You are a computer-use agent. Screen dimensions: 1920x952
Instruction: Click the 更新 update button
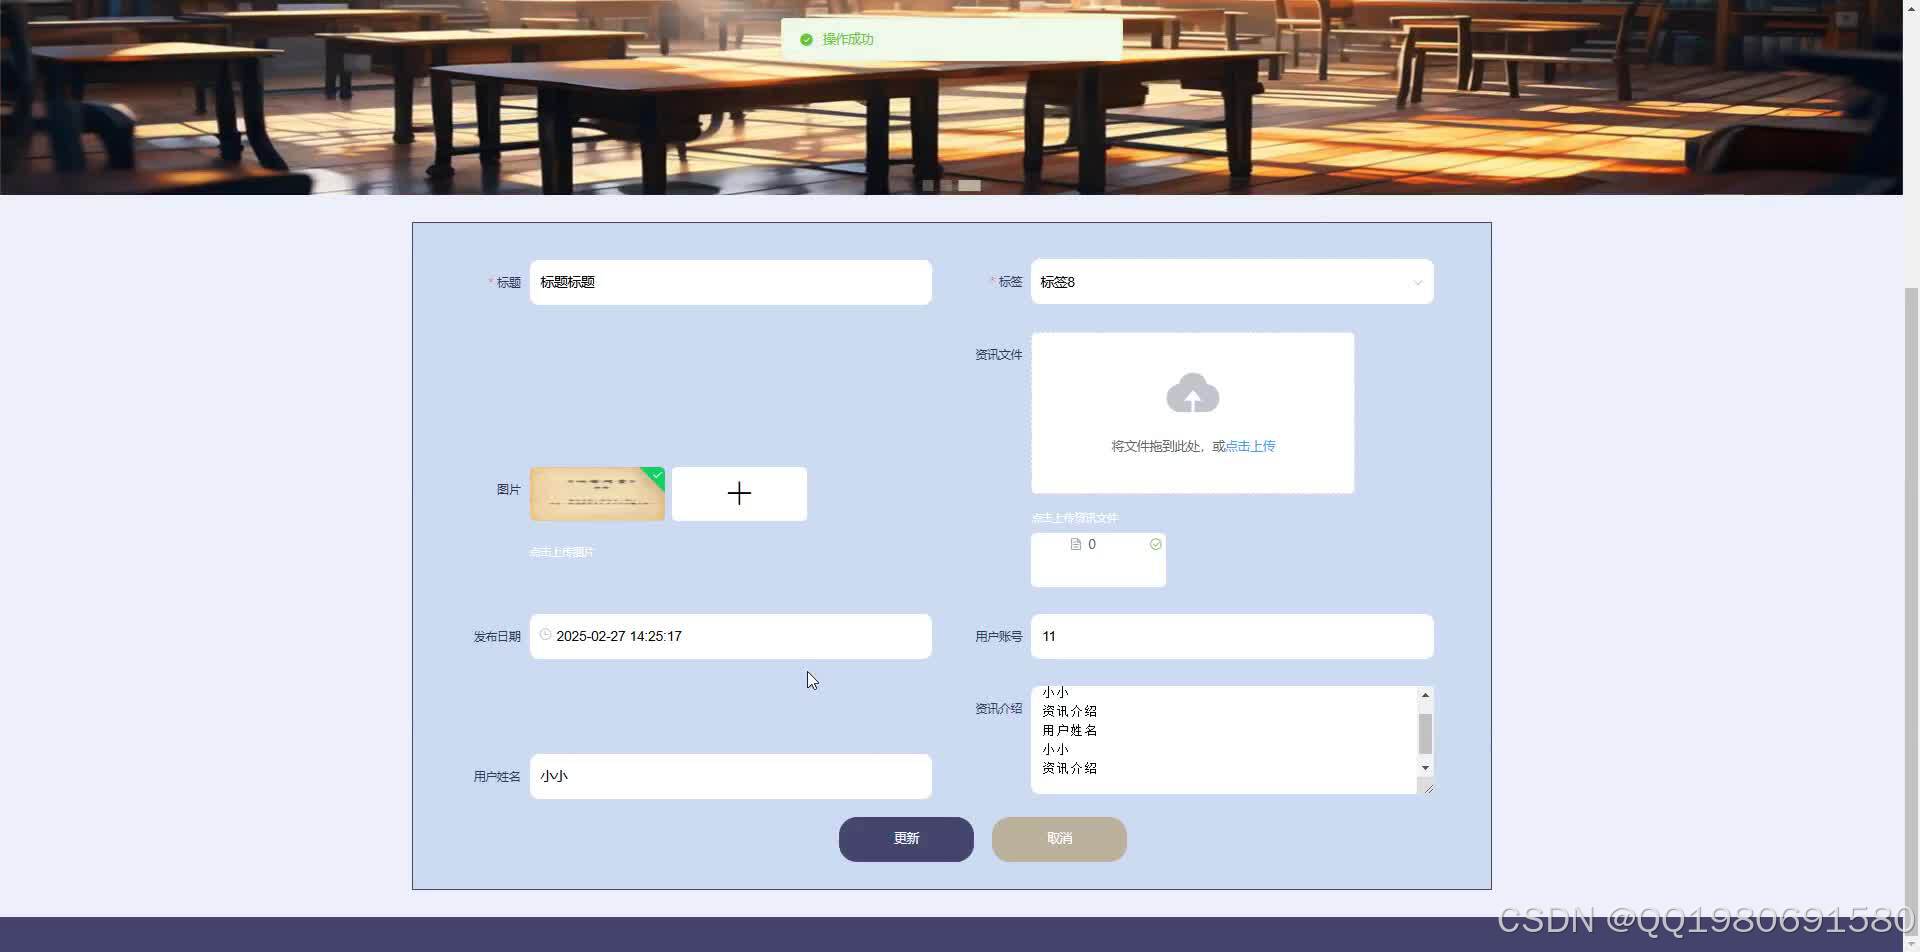(x=906, y=839)
